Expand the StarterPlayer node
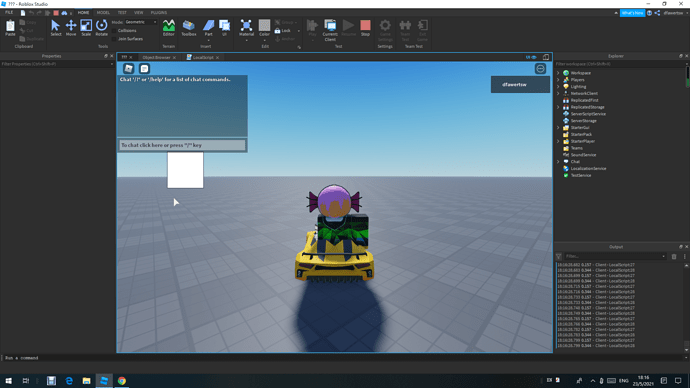 pyautogui.click(x=558, y=141)
